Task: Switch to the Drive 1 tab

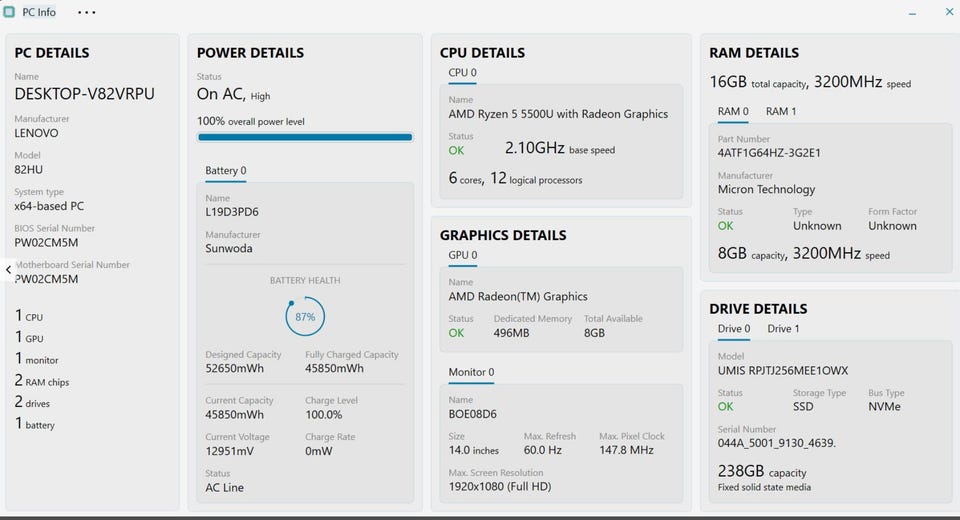Action: pos(783,329)
